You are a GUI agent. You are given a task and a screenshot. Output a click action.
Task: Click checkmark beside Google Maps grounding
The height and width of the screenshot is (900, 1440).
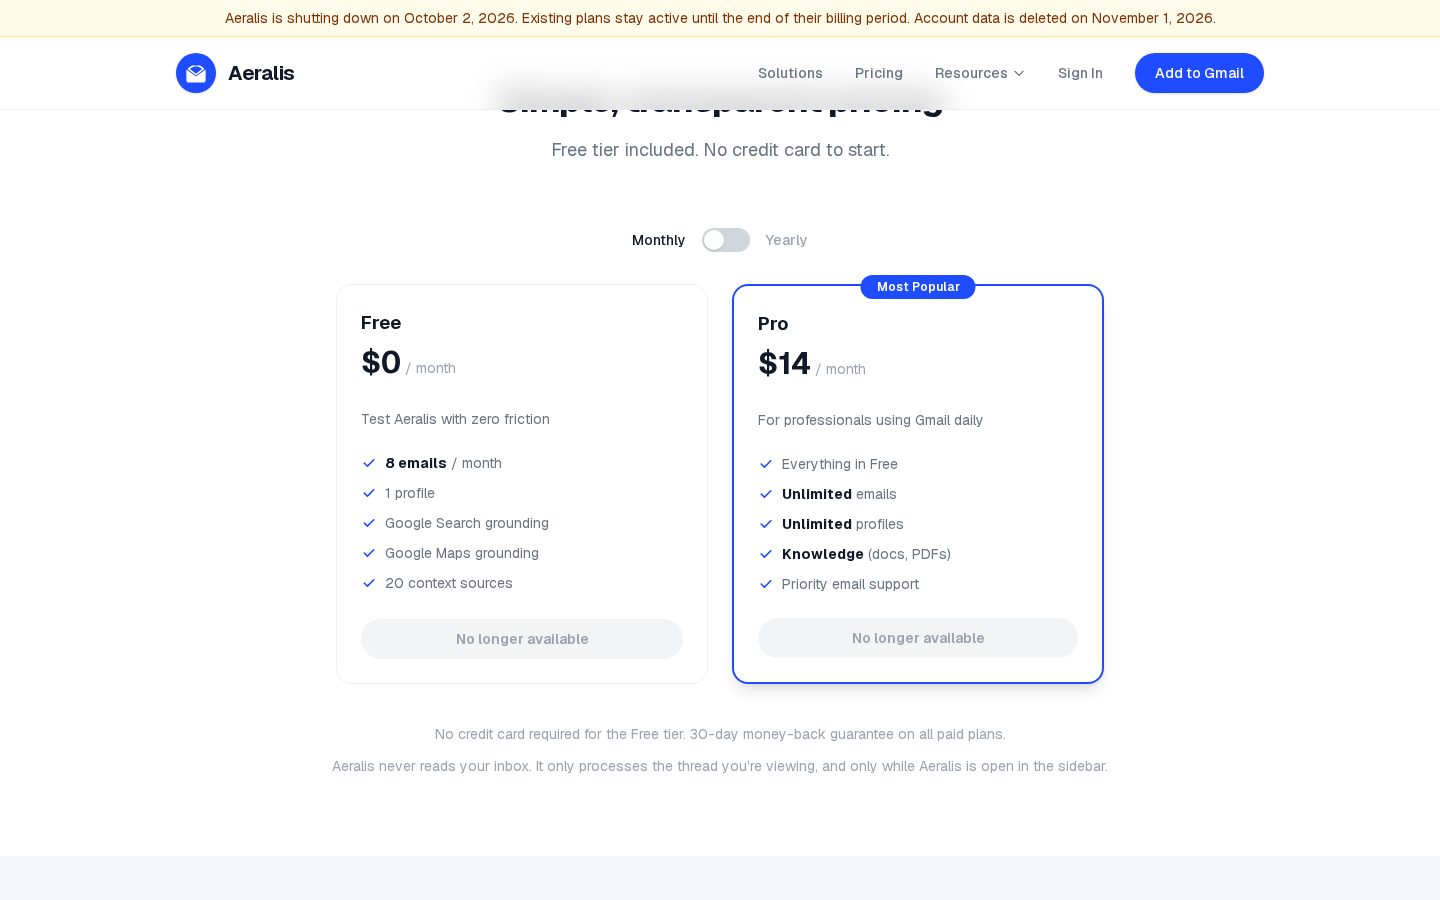369,553
